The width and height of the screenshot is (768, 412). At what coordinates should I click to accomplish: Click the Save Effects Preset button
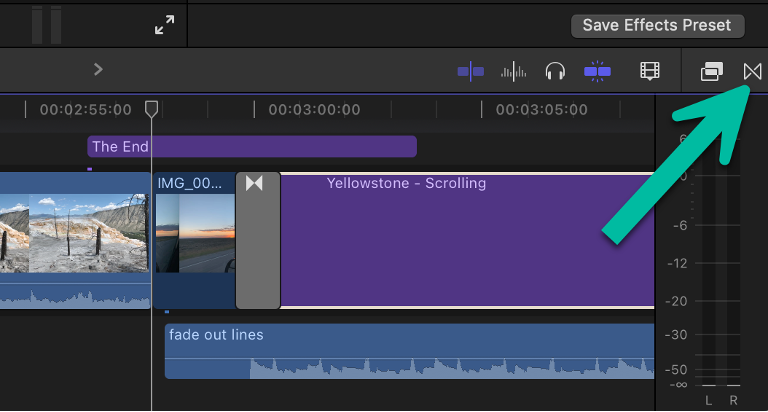pos(657,25)
